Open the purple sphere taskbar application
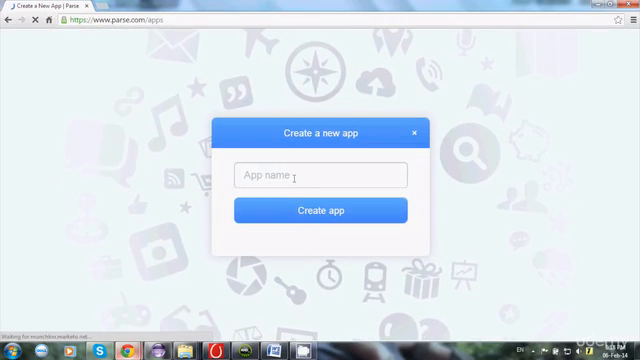The image size is (640, 360). point(158,351)
